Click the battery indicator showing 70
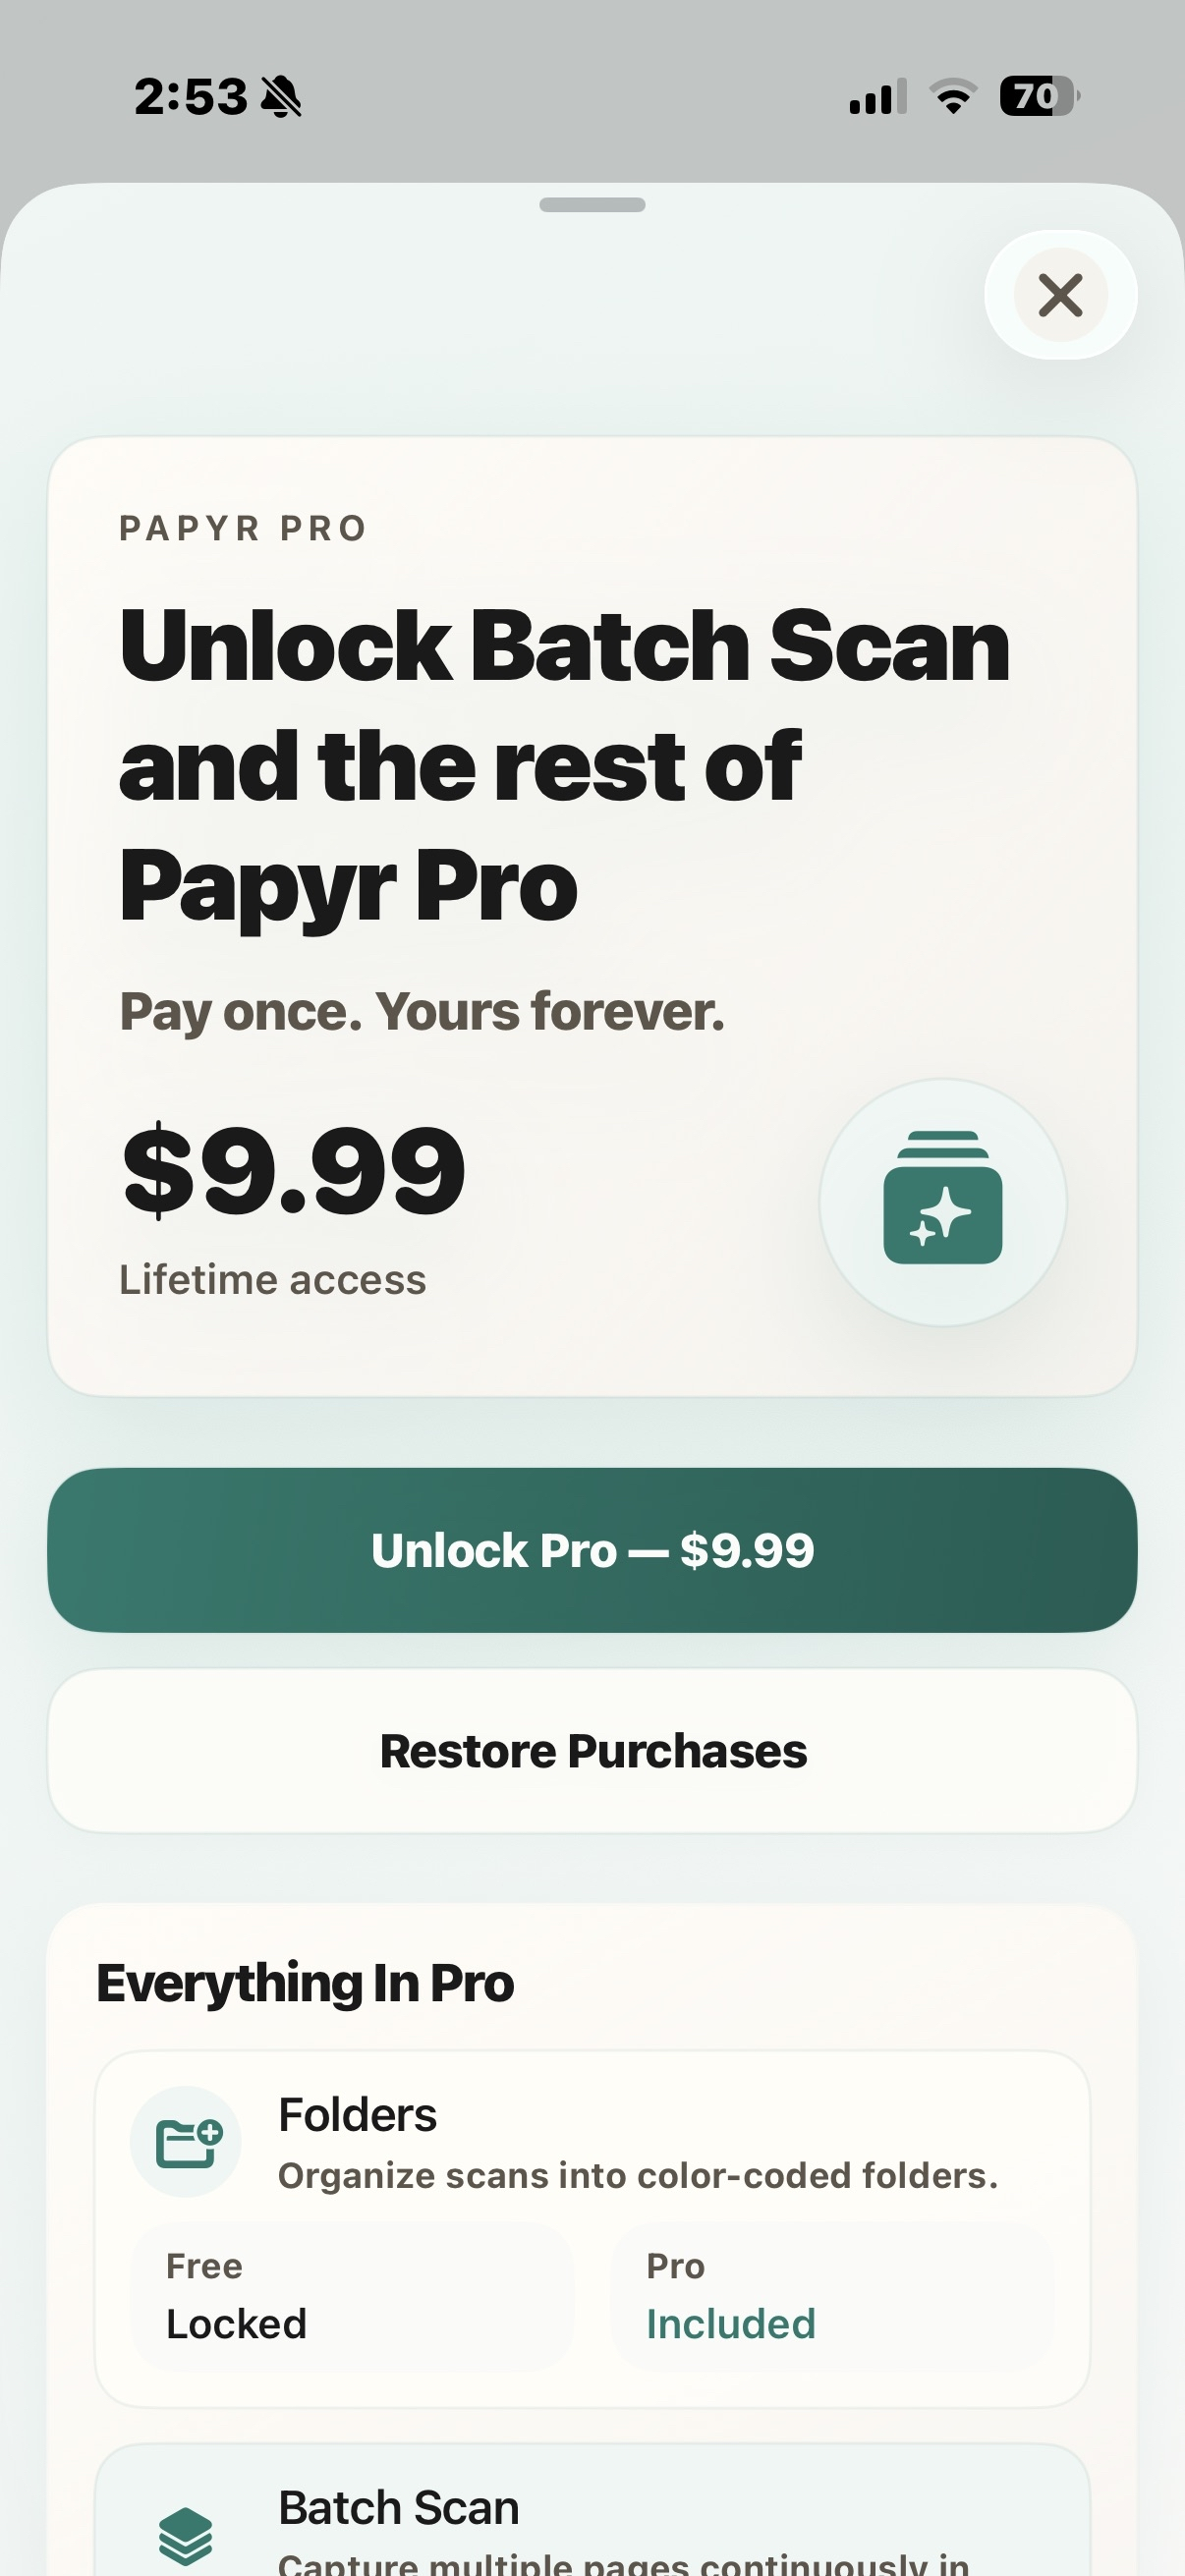This screenshot has height=2576, width=1185. (1038, 95)
